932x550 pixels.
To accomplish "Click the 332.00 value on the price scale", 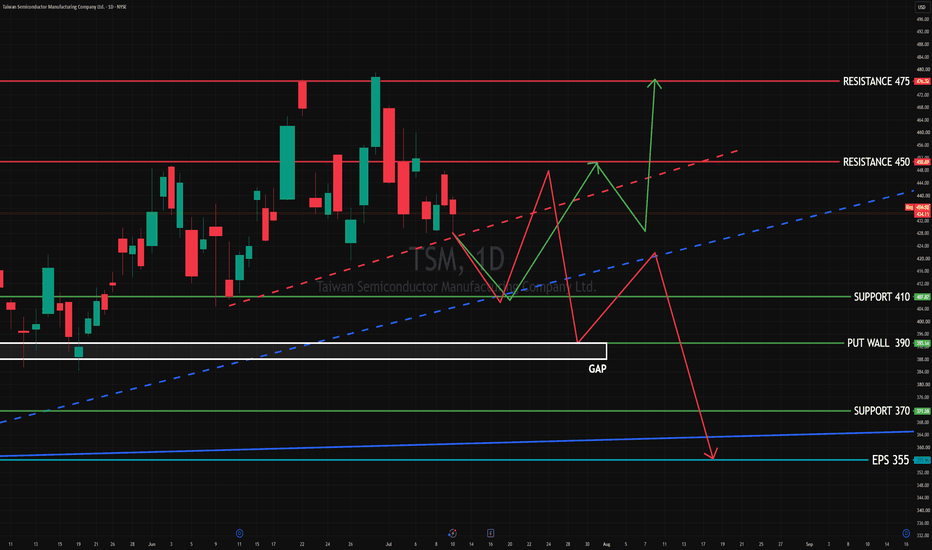I will point(922,535).
